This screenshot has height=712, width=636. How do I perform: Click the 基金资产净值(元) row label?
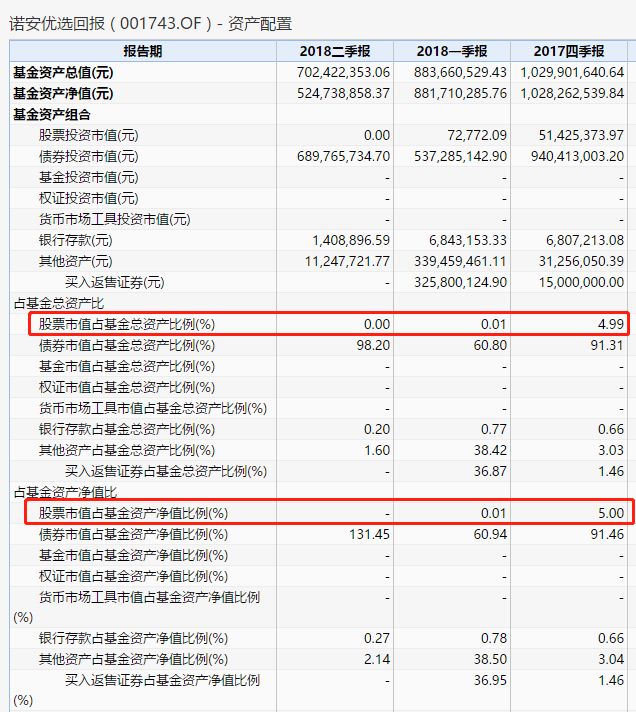tap(63, 93)
